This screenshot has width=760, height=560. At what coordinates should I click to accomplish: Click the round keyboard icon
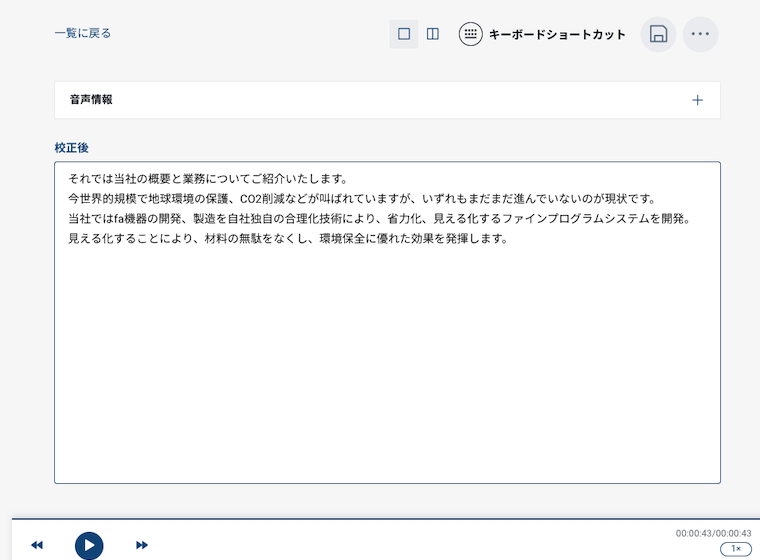pos(470,34)
